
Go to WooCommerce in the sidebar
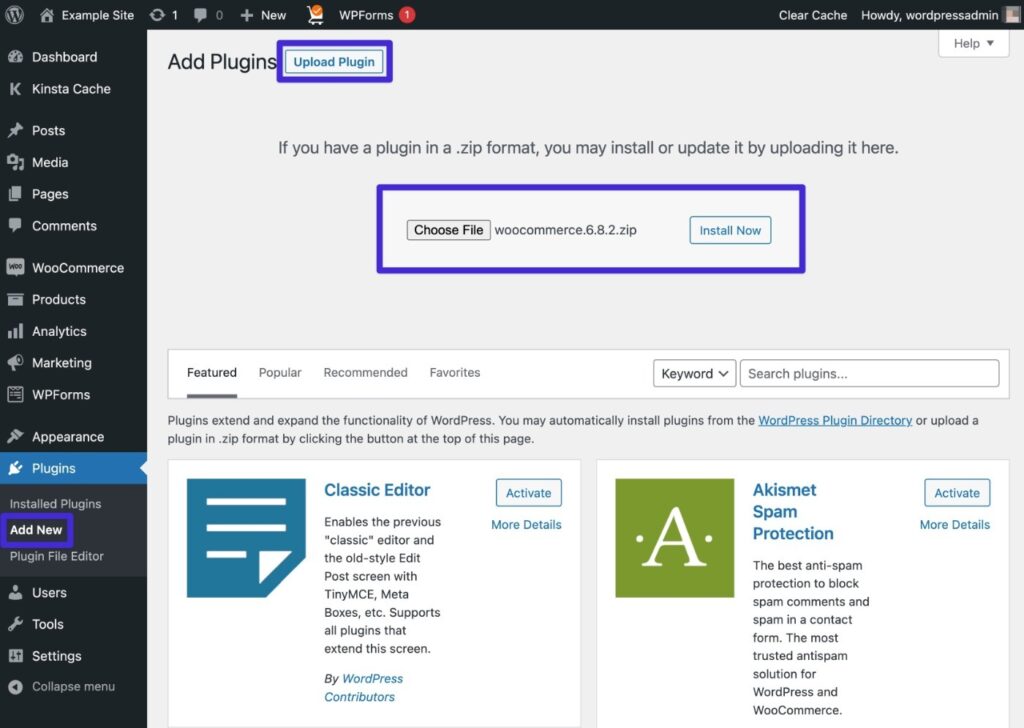(x=77, y=268)
